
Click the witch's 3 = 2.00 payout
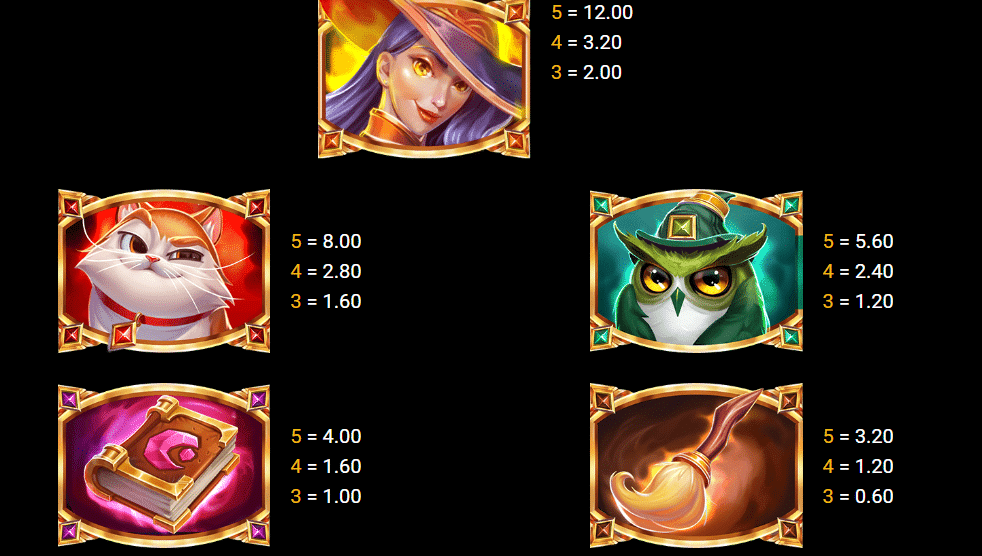coord(586,73)
